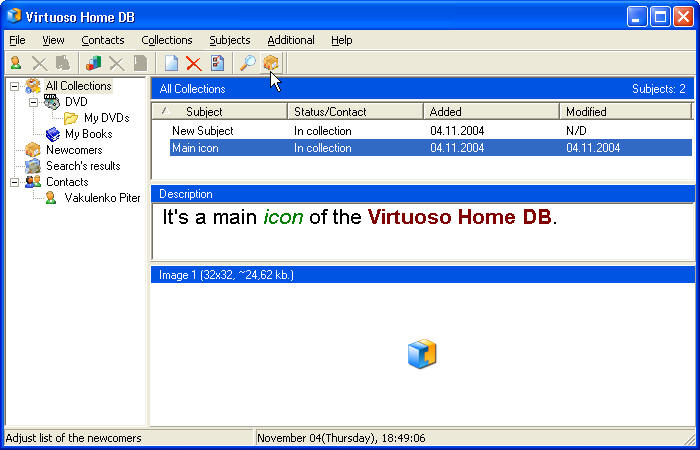Open the Additional menu

[291, 40]
